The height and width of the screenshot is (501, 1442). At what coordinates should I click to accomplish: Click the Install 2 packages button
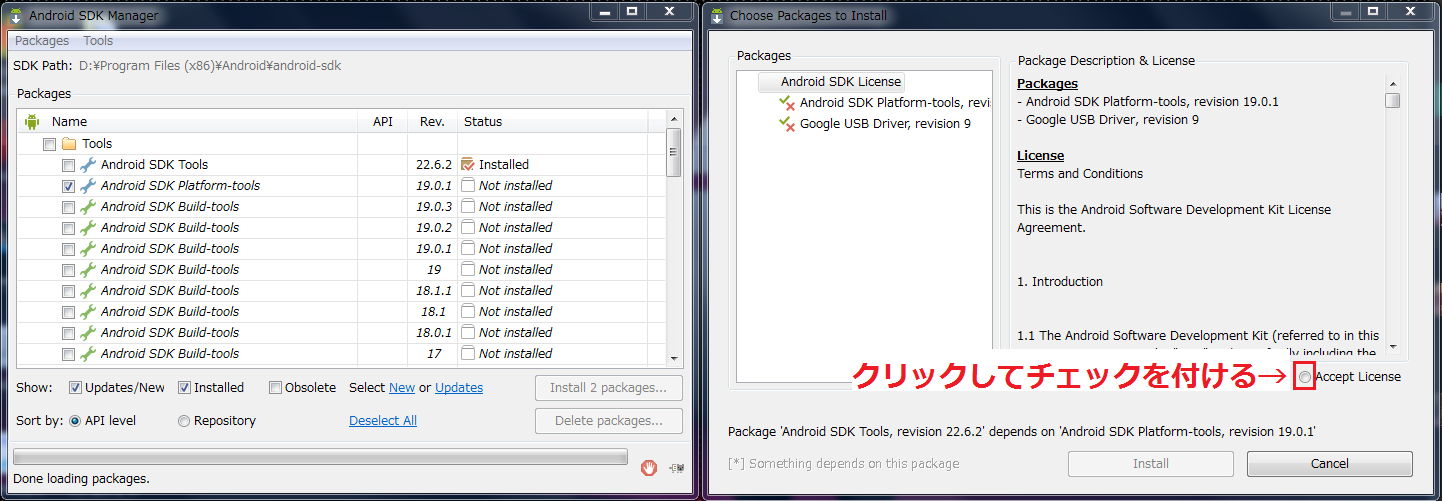609,388
